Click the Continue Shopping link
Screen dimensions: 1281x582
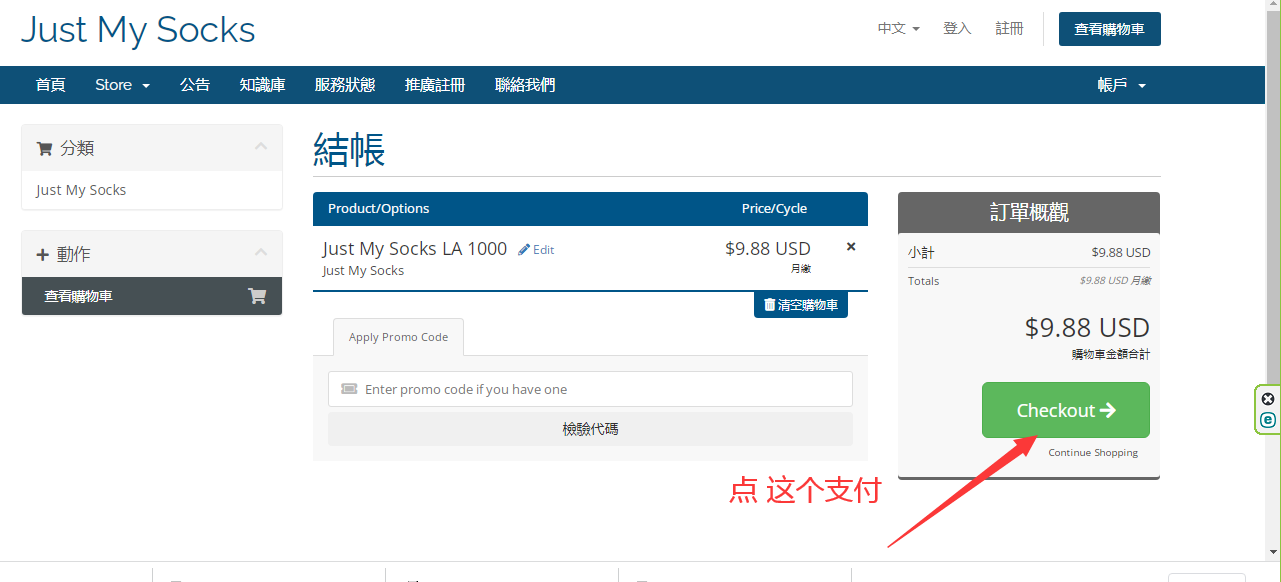[1092, 452]
